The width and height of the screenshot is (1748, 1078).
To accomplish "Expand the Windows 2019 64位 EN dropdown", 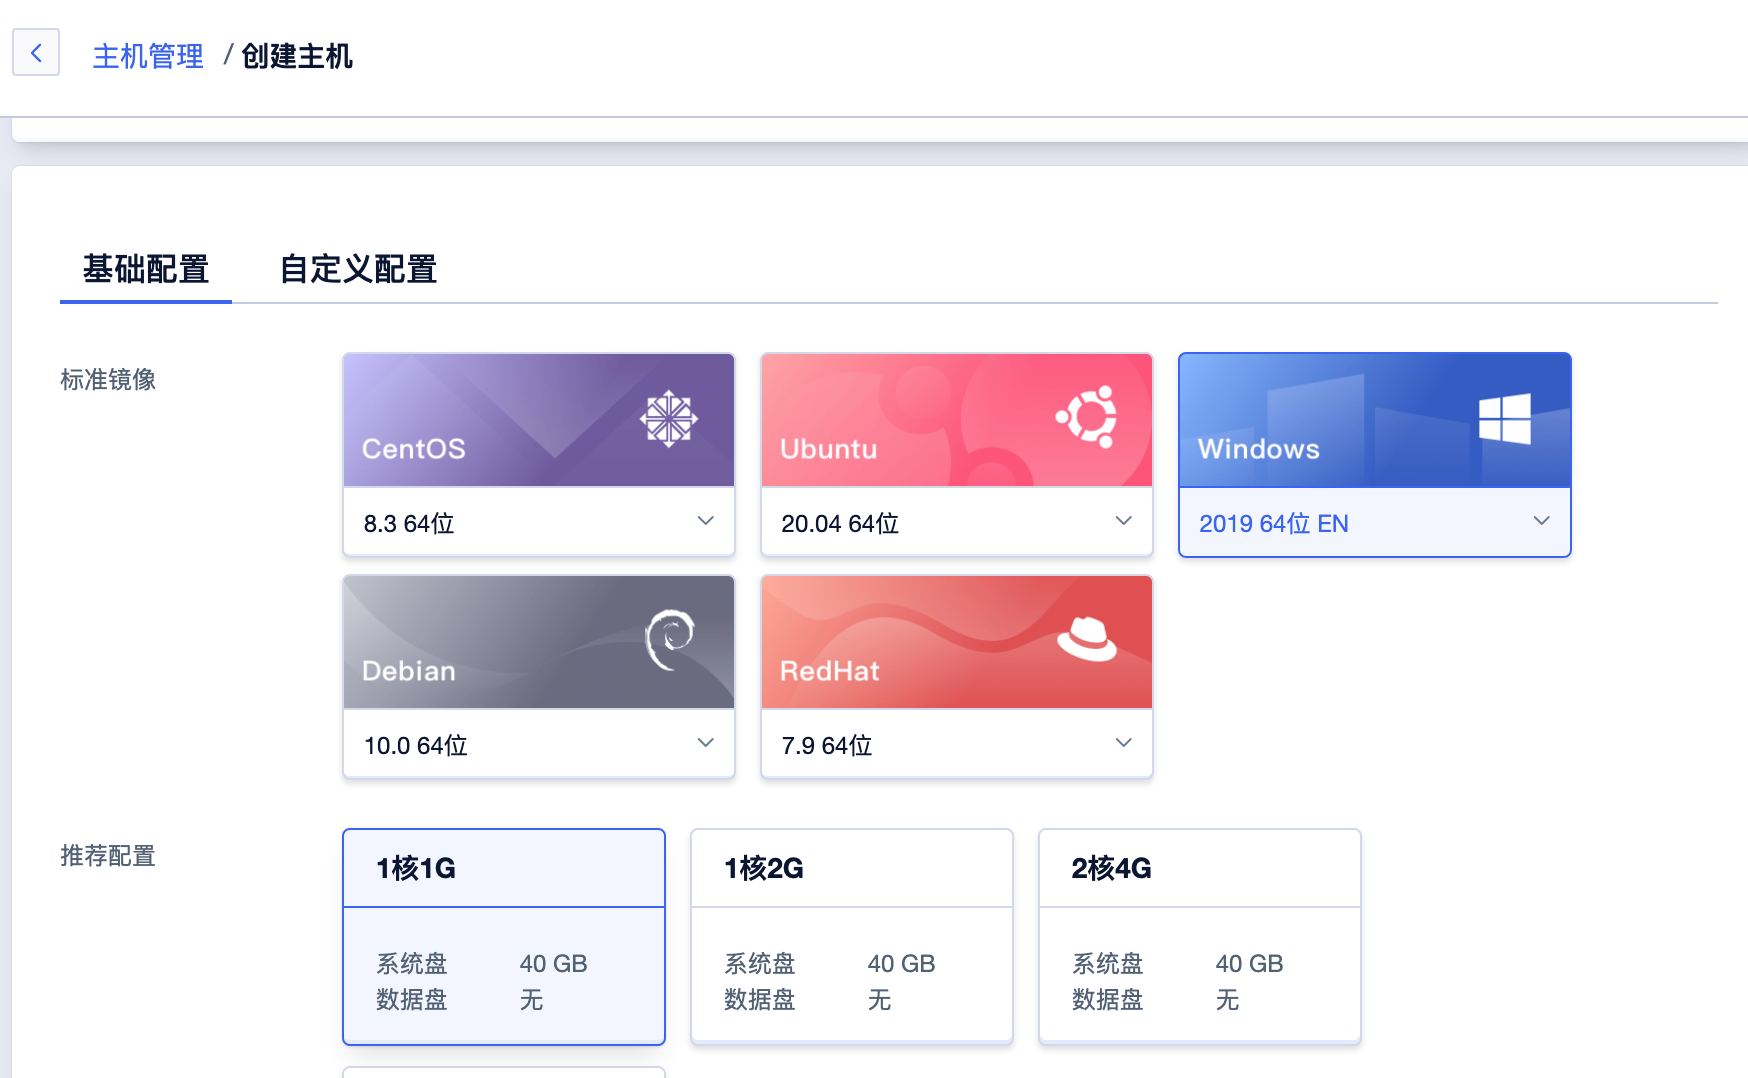I will tap(1374, 522).
